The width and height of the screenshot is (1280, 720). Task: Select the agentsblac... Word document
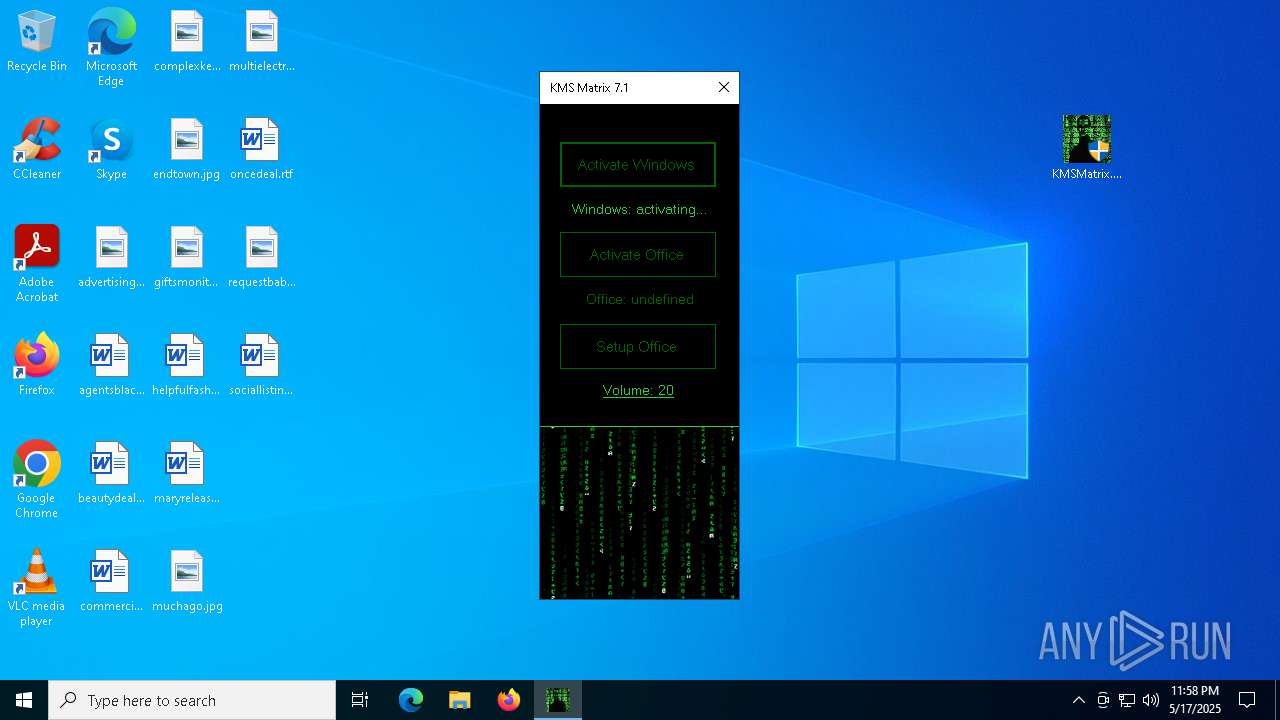point(111,365)
